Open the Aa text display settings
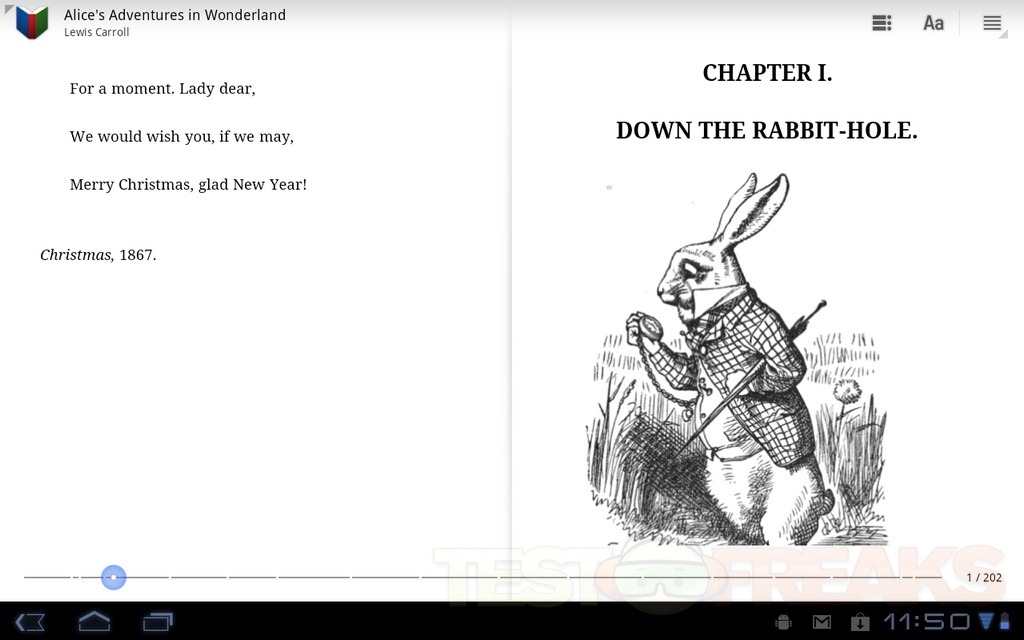Viewport: 1024px width, 640px height. tap(933, 23)
